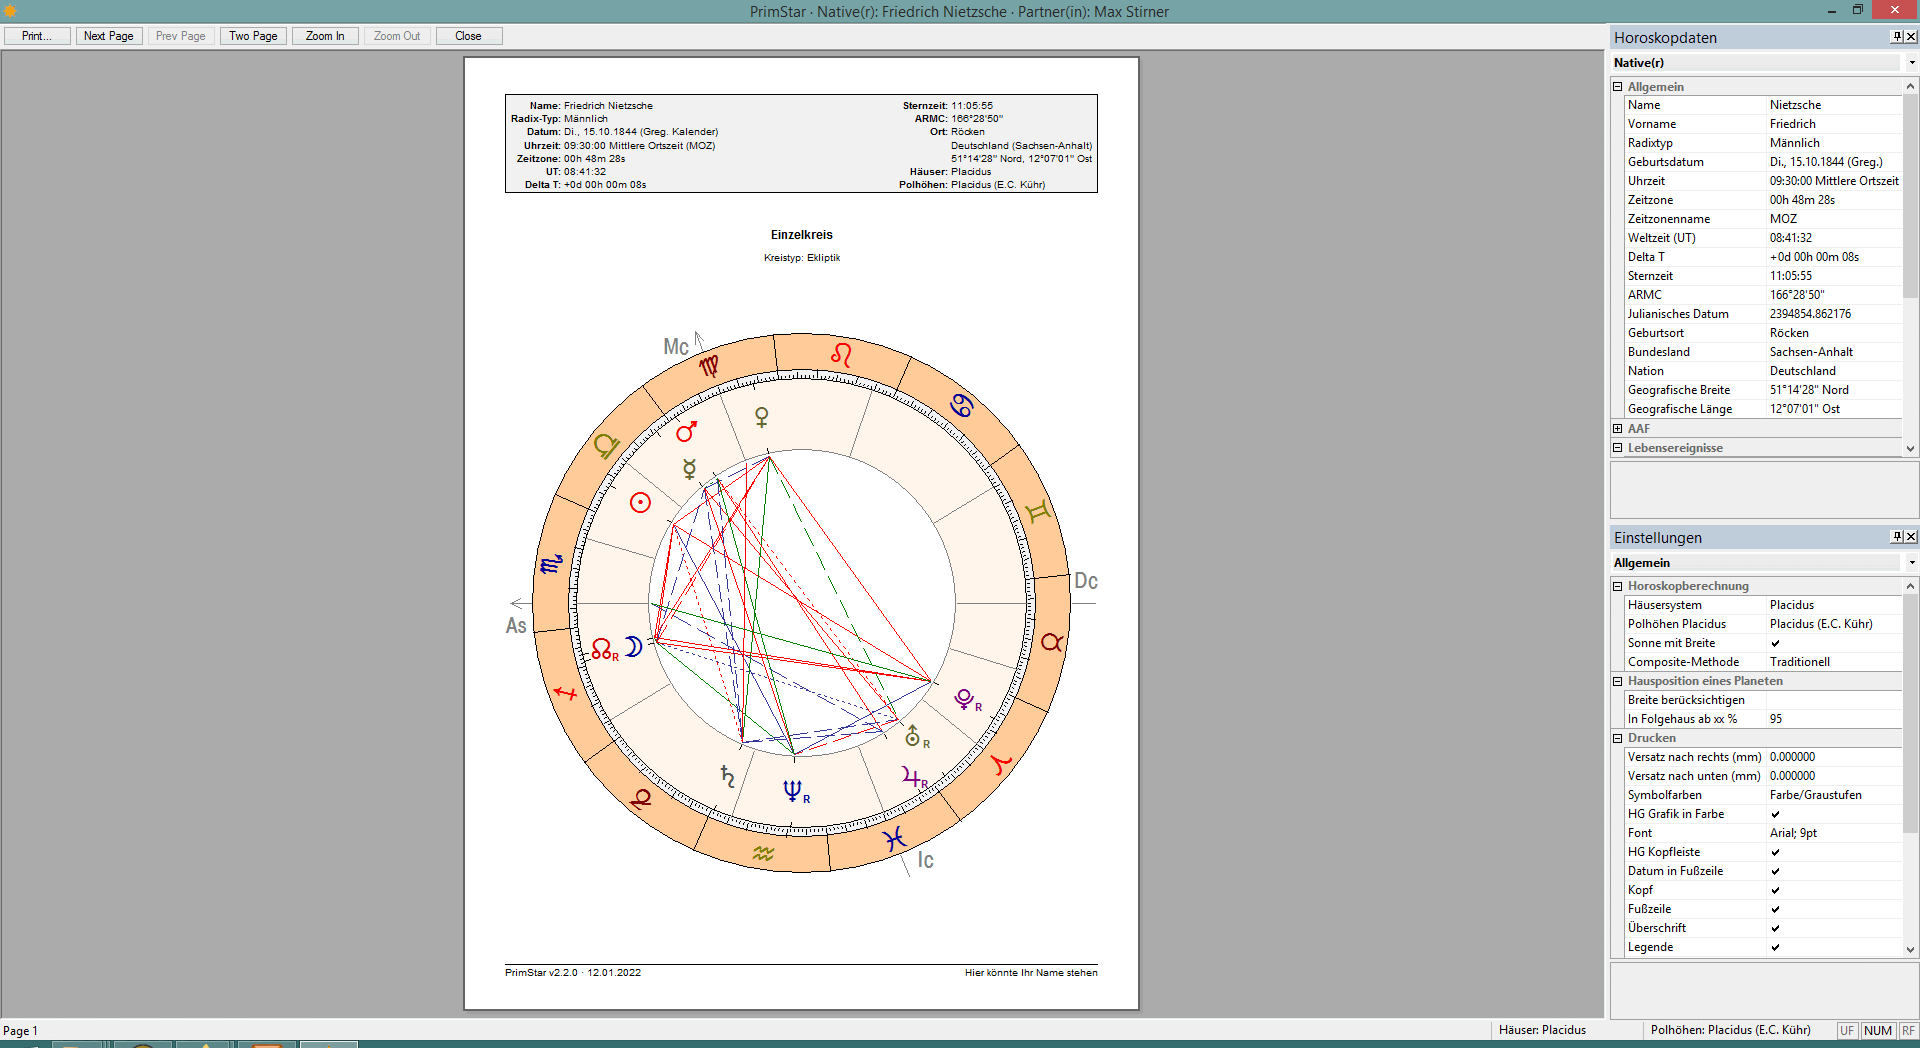Click the red Sagittarius arrow sign
Viewport: 1920px width, 1048px height.
566,692
